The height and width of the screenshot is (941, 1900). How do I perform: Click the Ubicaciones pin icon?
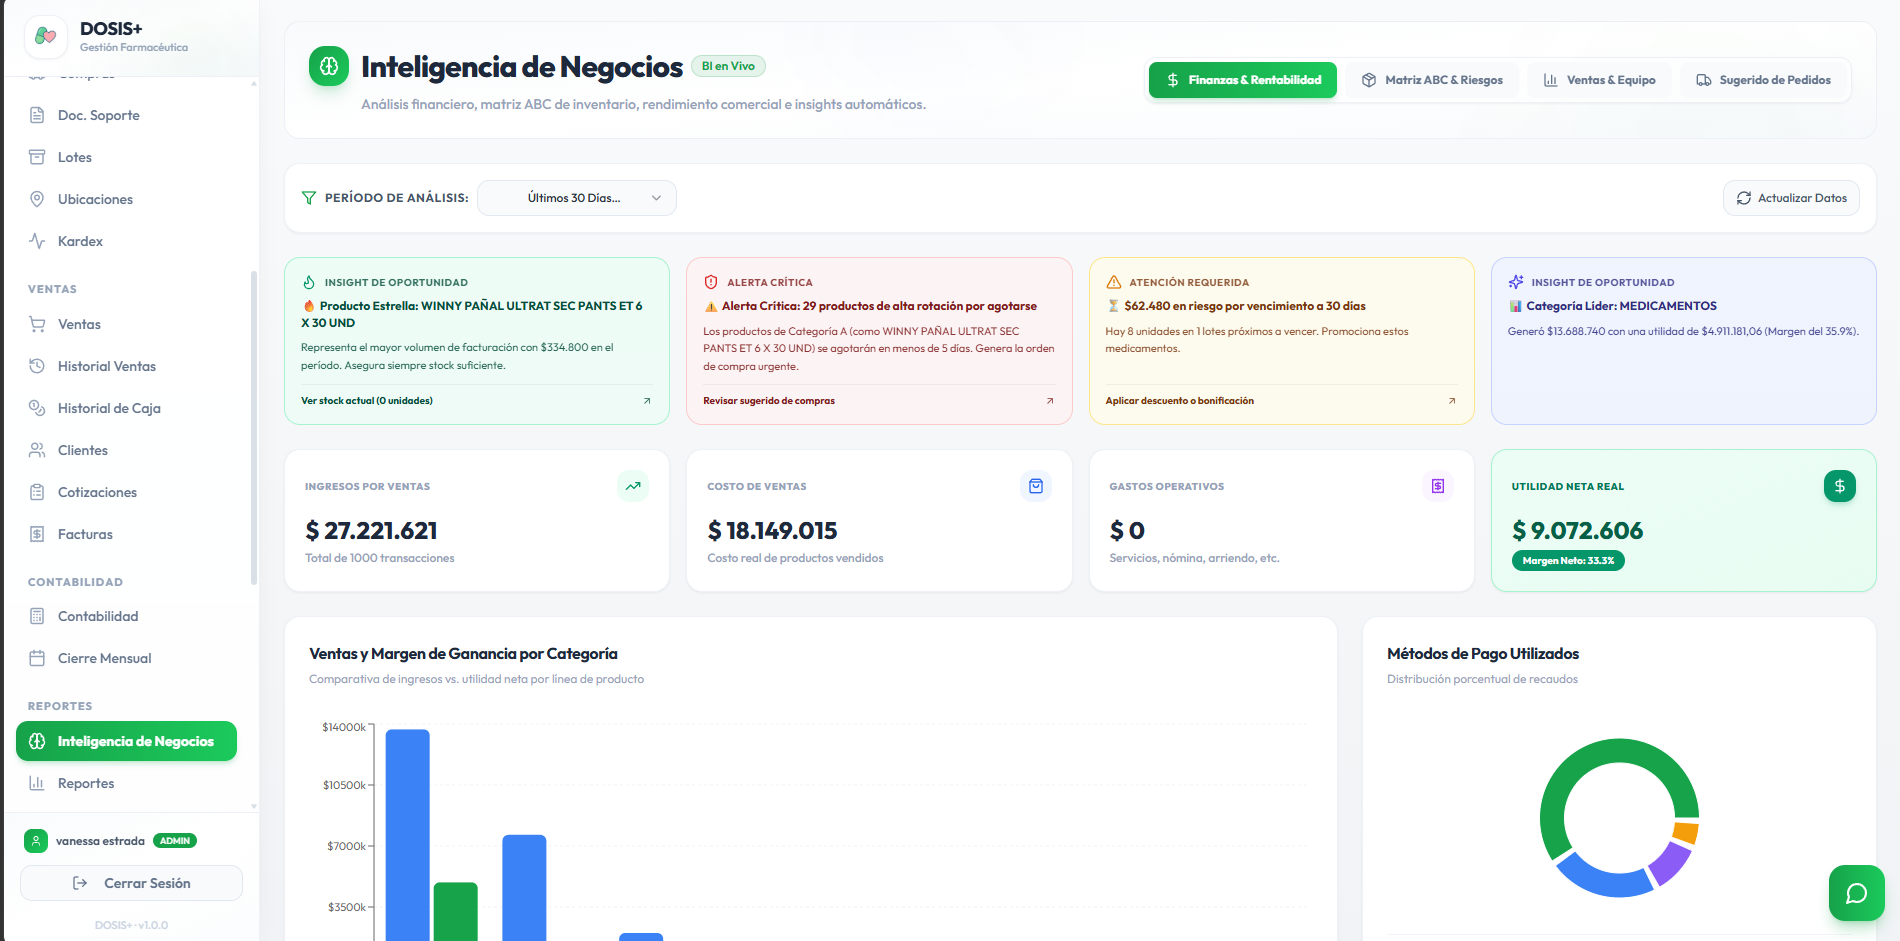pyautogui.click(x=37, y=199)
